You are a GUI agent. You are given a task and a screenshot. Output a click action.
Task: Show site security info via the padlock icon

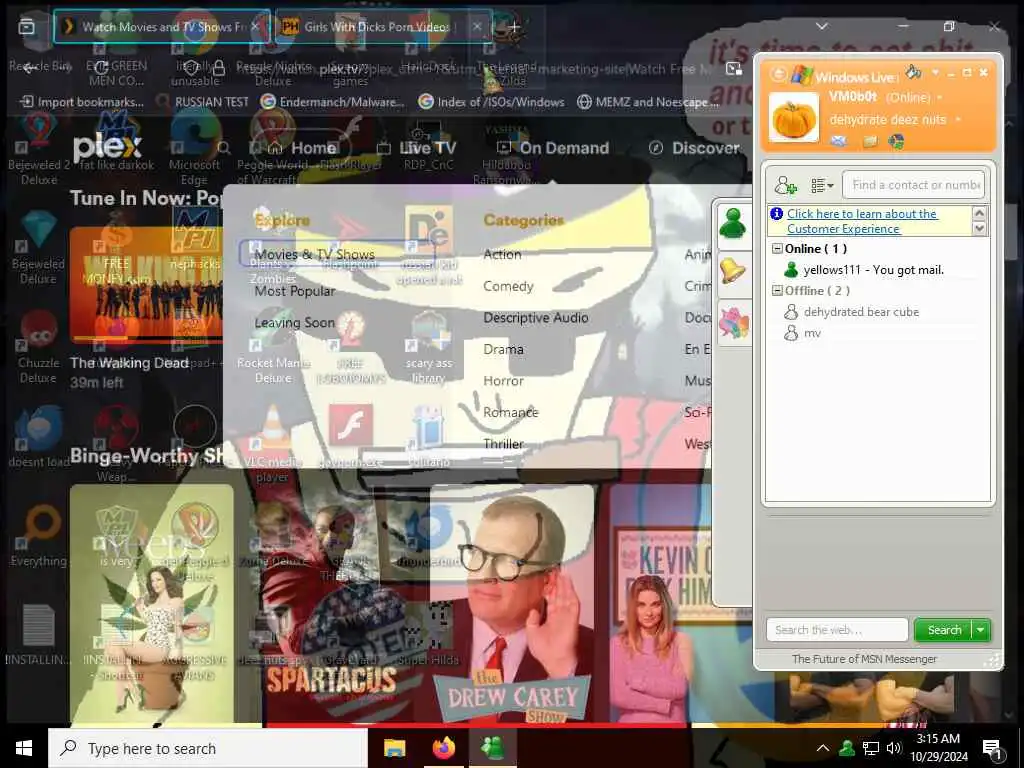coord(219,67)
